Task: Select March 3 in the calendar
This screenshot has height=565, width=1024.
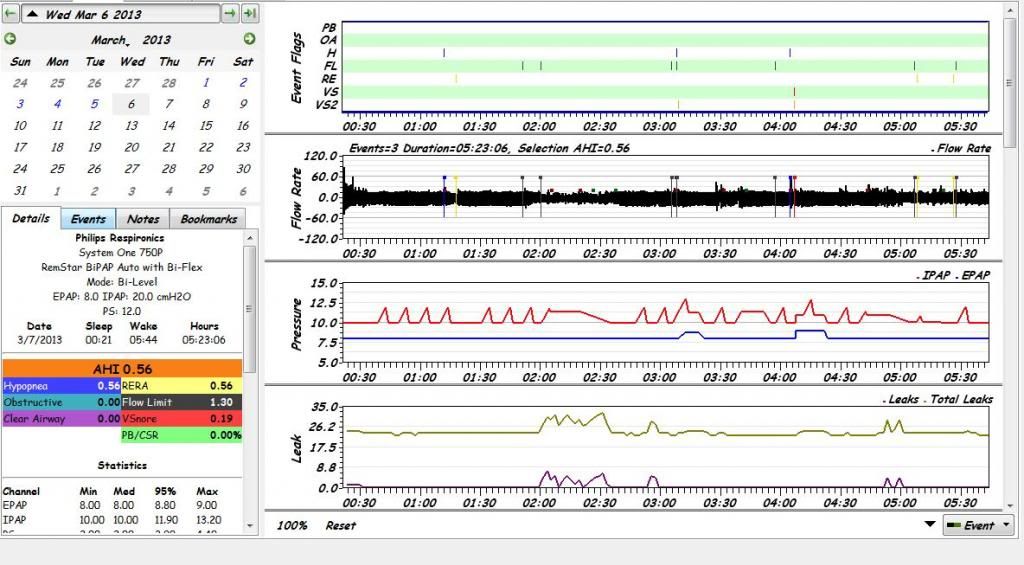Action: pyautogui.click(x=20, y=104)
